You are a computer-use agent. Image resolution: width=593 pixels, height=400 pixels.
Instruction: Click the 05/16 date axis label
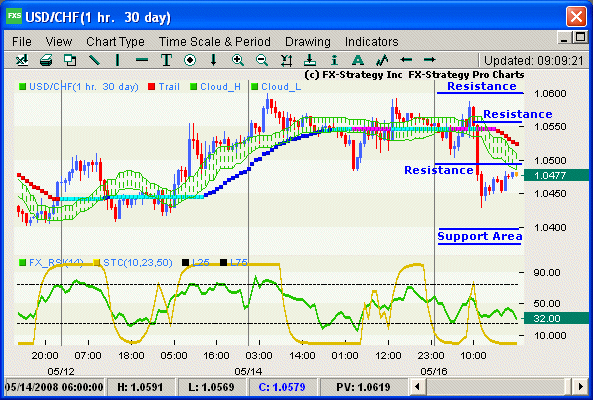434,371
